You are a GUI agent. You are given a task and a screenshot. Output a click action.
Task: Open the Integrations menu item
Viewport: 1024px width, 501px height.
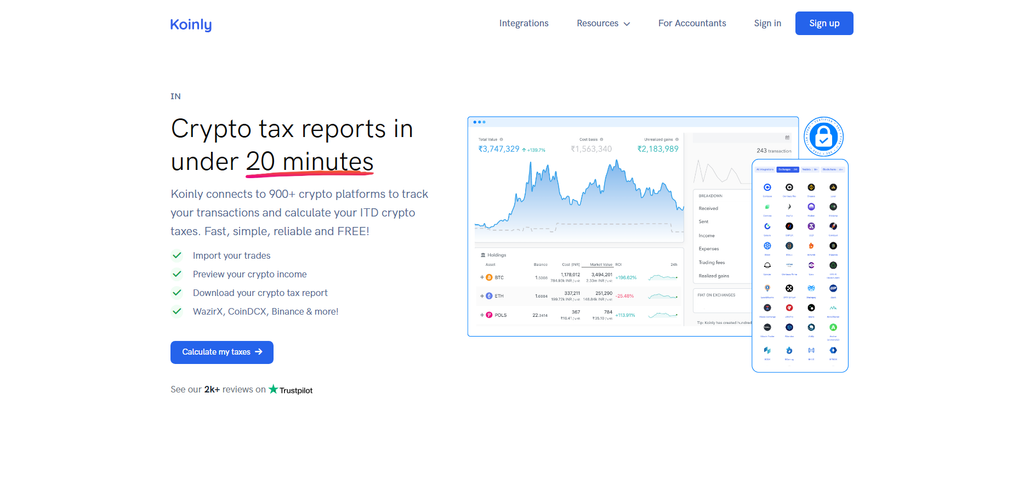(524, 23)
